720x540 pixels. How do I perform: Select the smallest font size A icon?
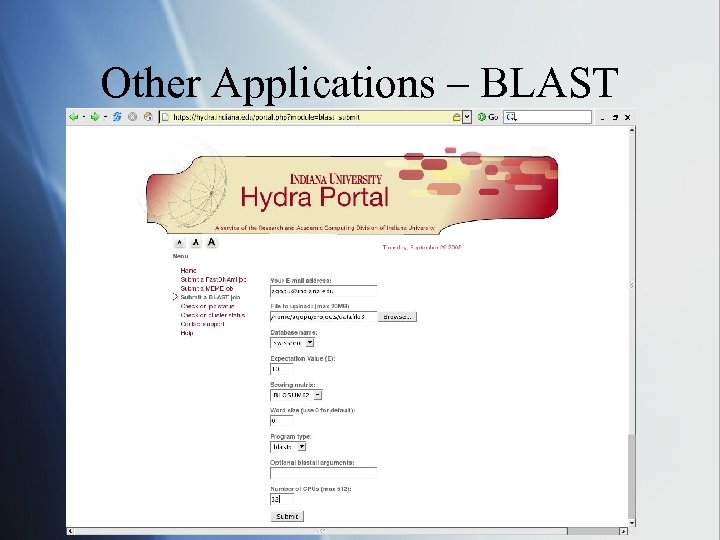(x=180, y=242)
